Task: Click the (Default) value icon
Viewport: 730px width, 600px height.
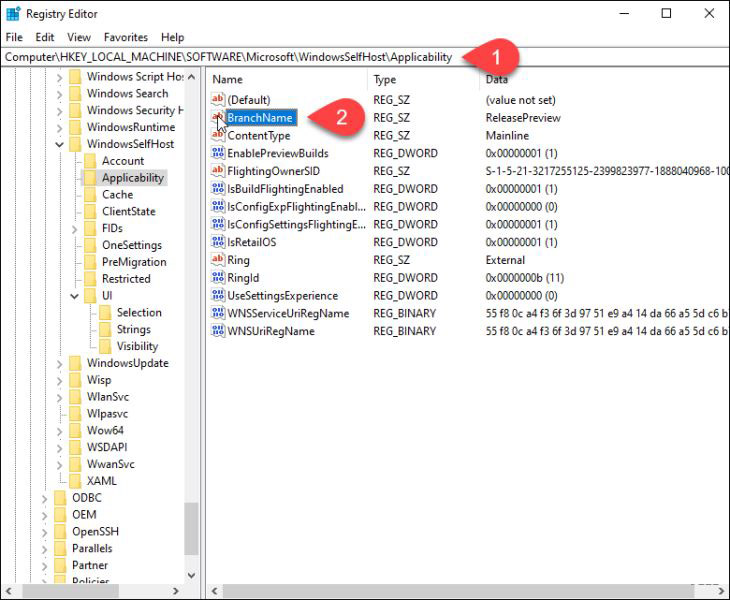Action: (218, 100)
